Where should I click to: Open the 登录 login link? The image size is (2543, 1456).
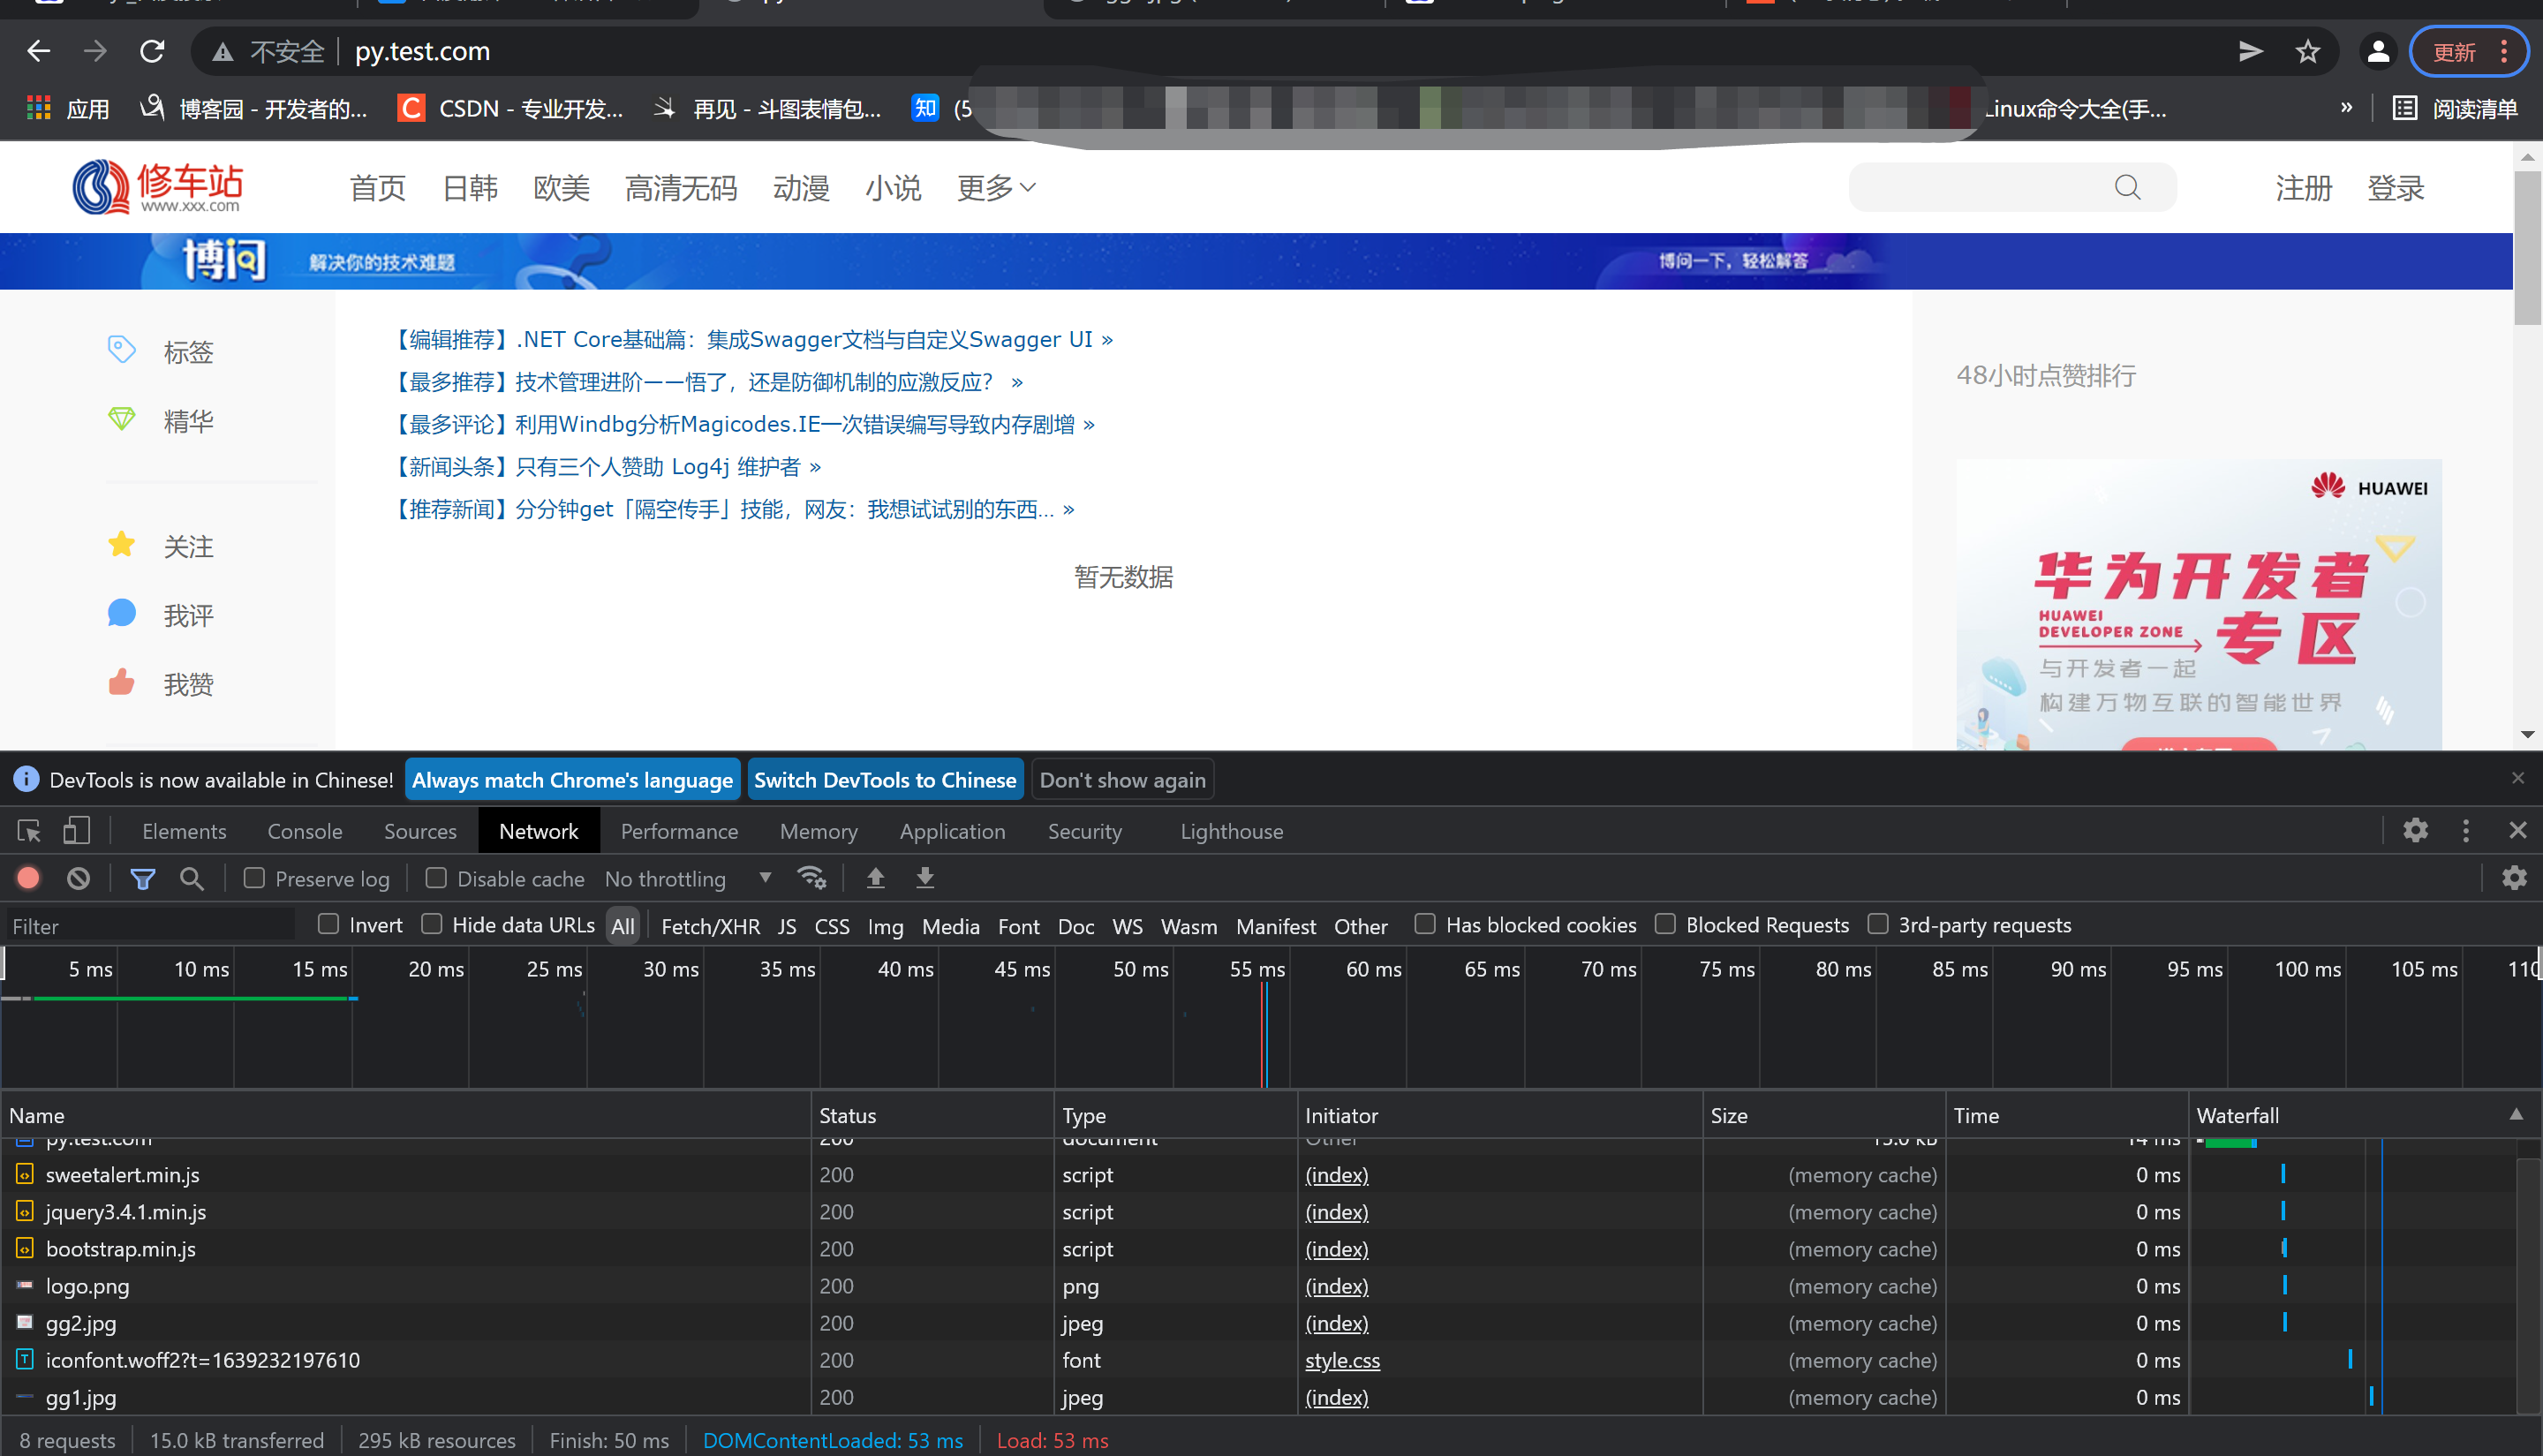(x=2395, y=187)
